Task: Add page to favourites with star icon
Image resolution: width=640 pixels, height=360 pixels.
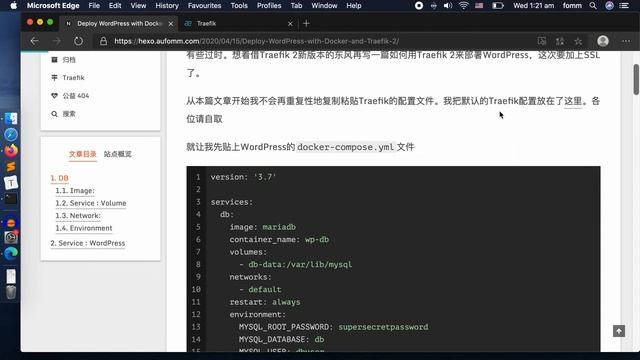Action: (578, 41)
